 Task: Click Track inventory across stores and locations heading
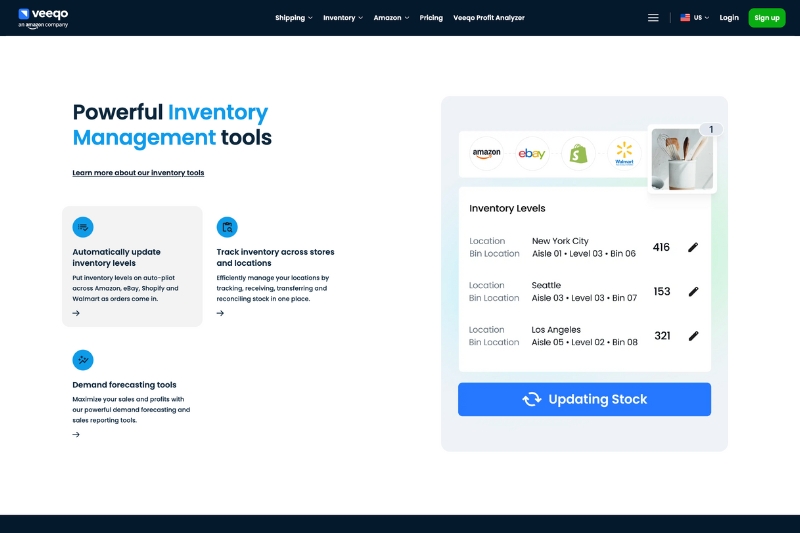tap(276, 258)
